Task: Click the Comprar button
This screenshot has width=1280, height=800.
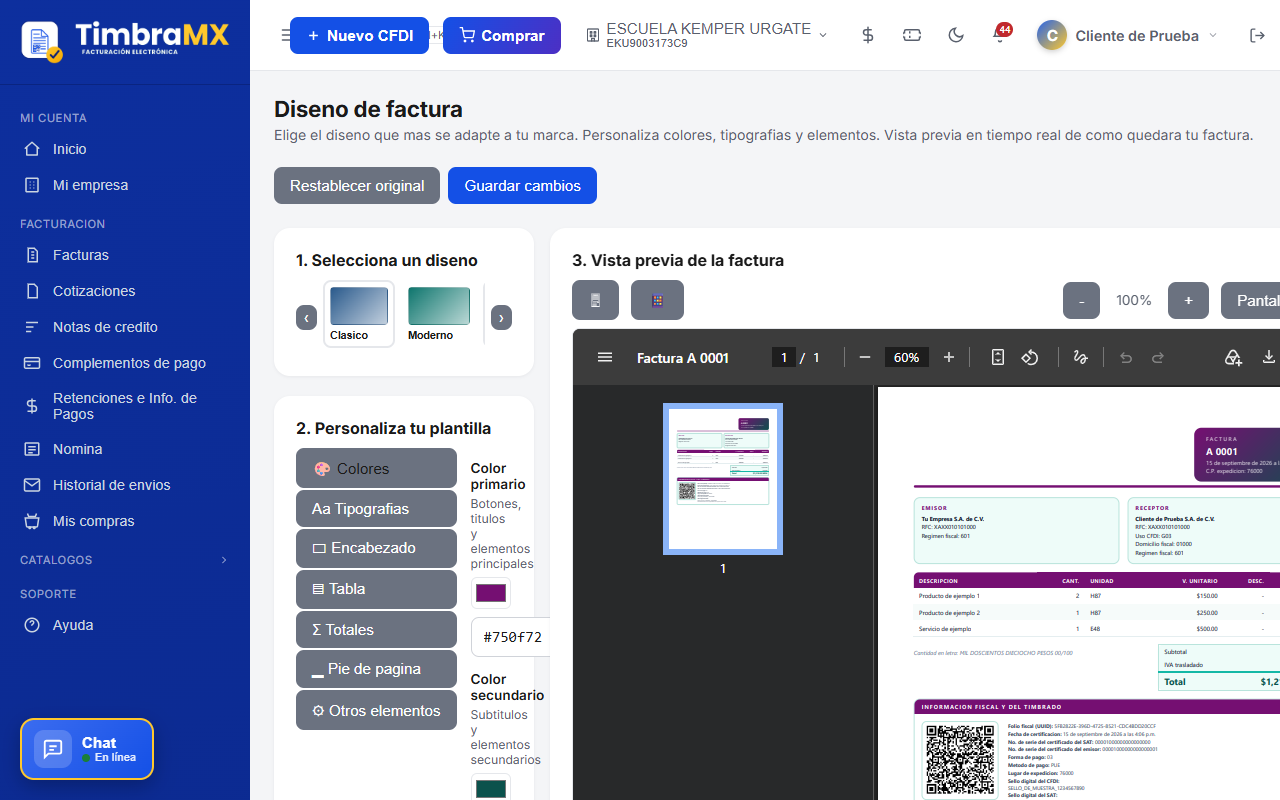Action: click(x=502, y=35)
